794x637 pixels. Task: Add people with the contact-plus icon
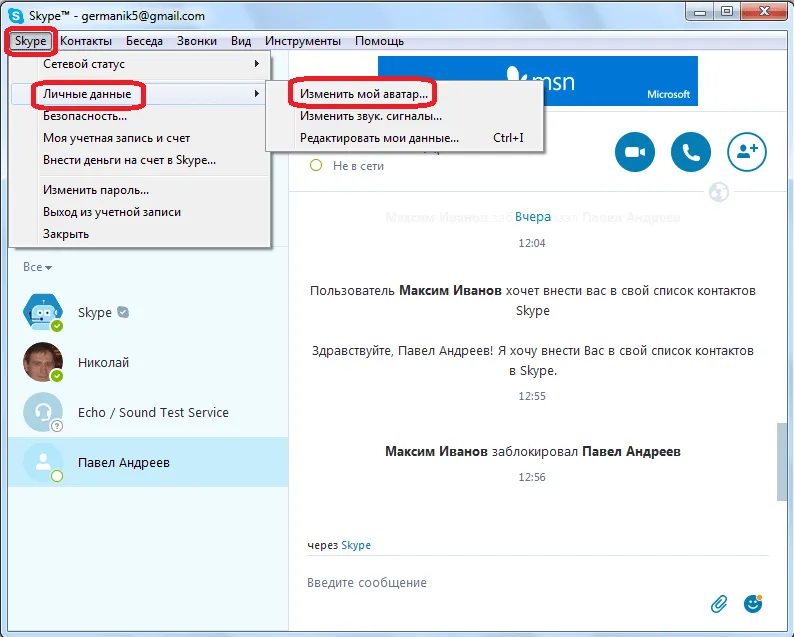click(747, 152)
